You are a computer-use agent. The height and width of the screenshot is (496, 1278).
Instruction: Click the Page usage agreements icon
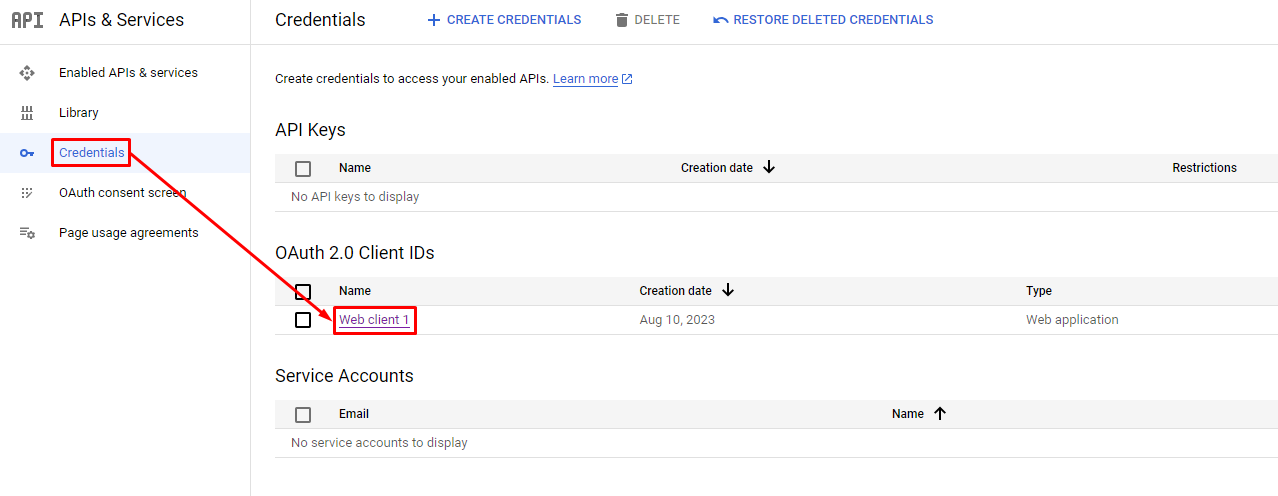tap(27, 233)
